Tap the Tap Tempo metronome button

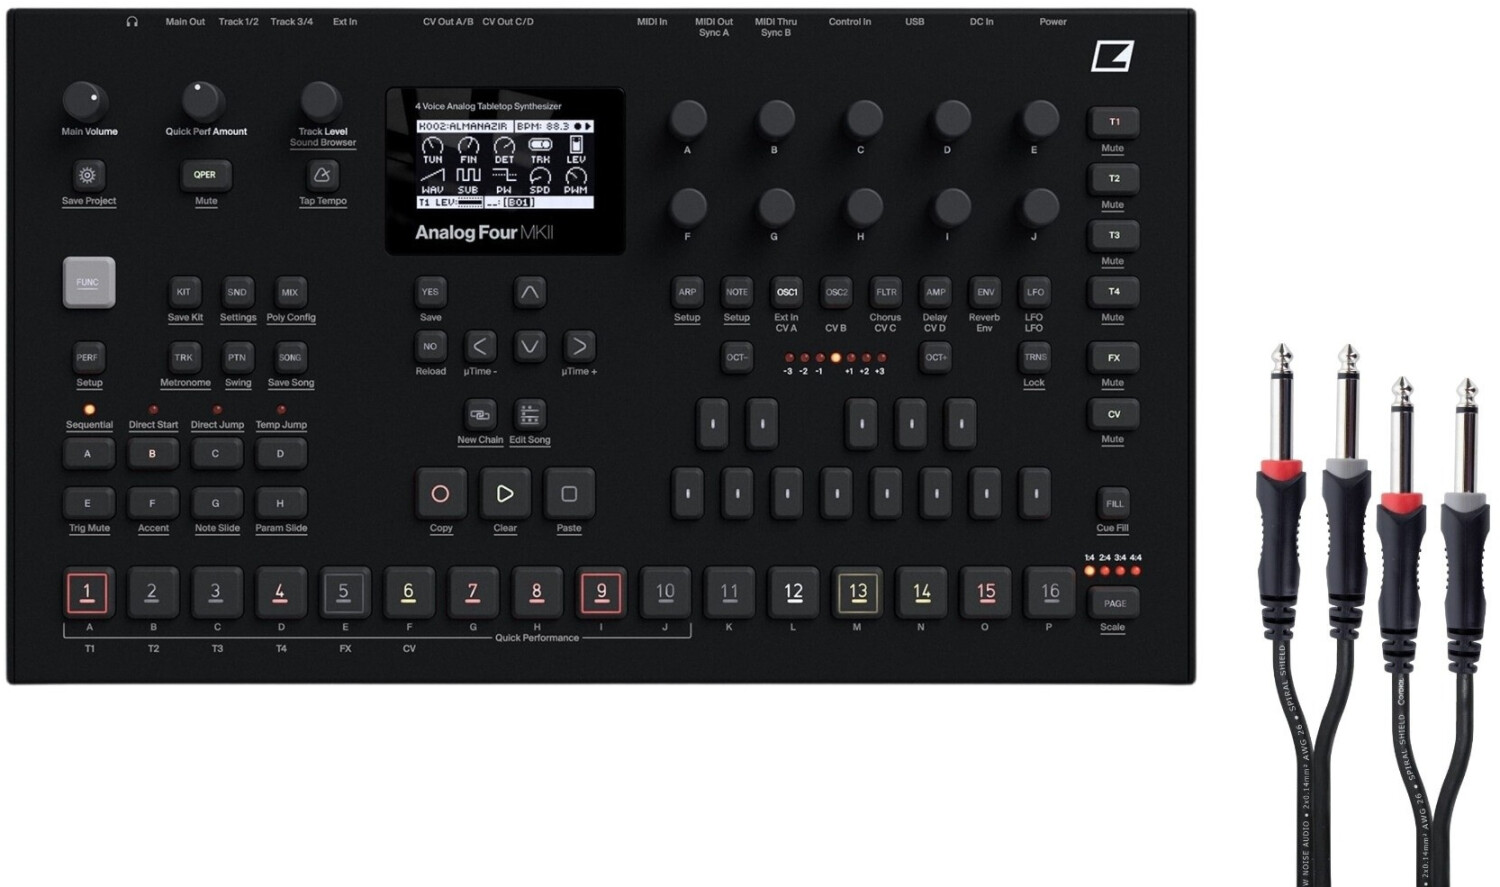click(x=321, y=175)
